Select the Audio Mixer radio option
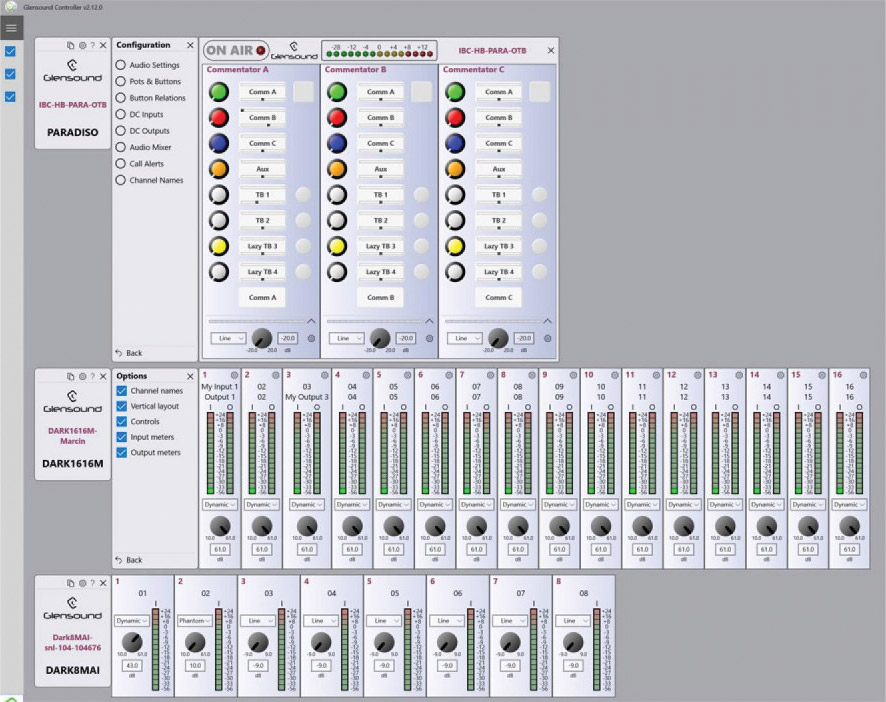The width and height of the screenshot is (886, 702). coord(121,147)
